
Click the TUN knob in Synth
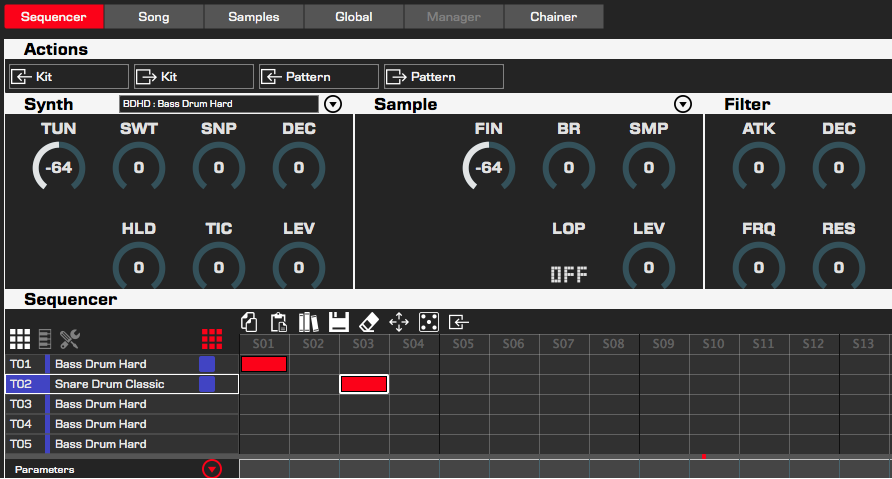(x=58, y=167)
